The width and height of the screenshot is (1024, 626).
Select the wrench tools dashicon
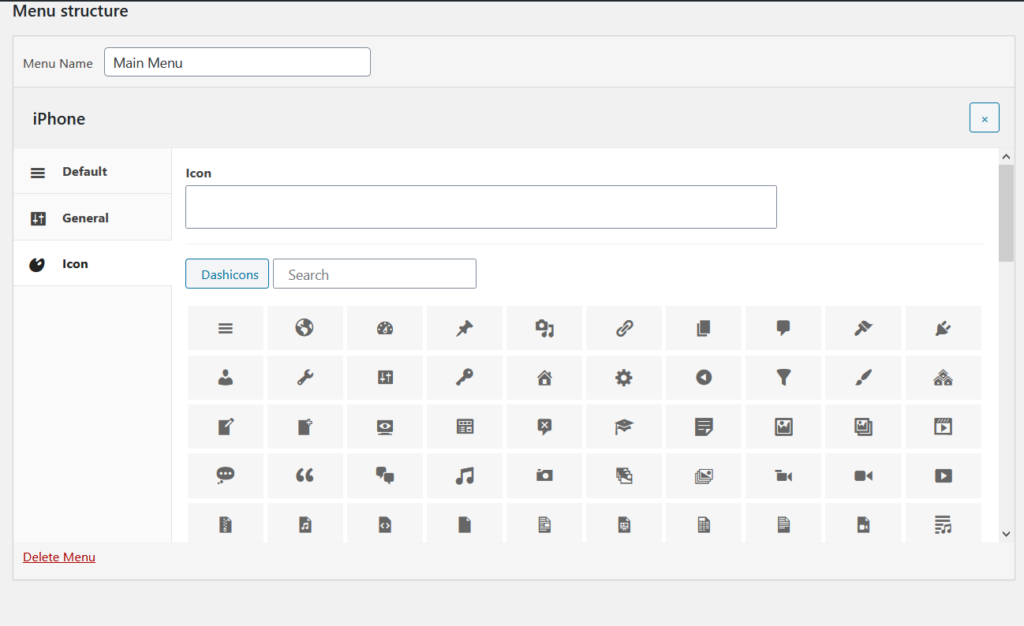[x=305, y=377]
